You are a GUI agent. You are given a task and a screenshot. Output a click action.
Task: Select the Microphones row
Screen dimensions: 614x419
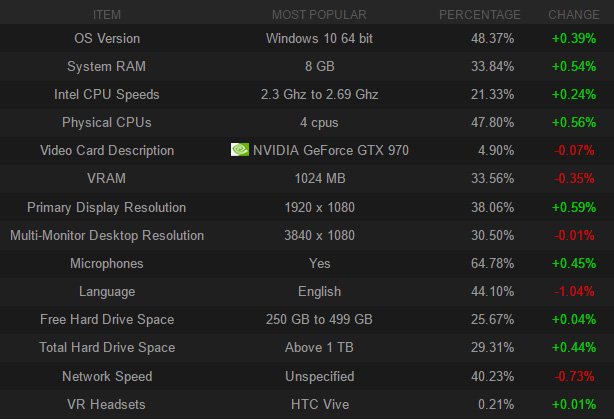[107, 263]
